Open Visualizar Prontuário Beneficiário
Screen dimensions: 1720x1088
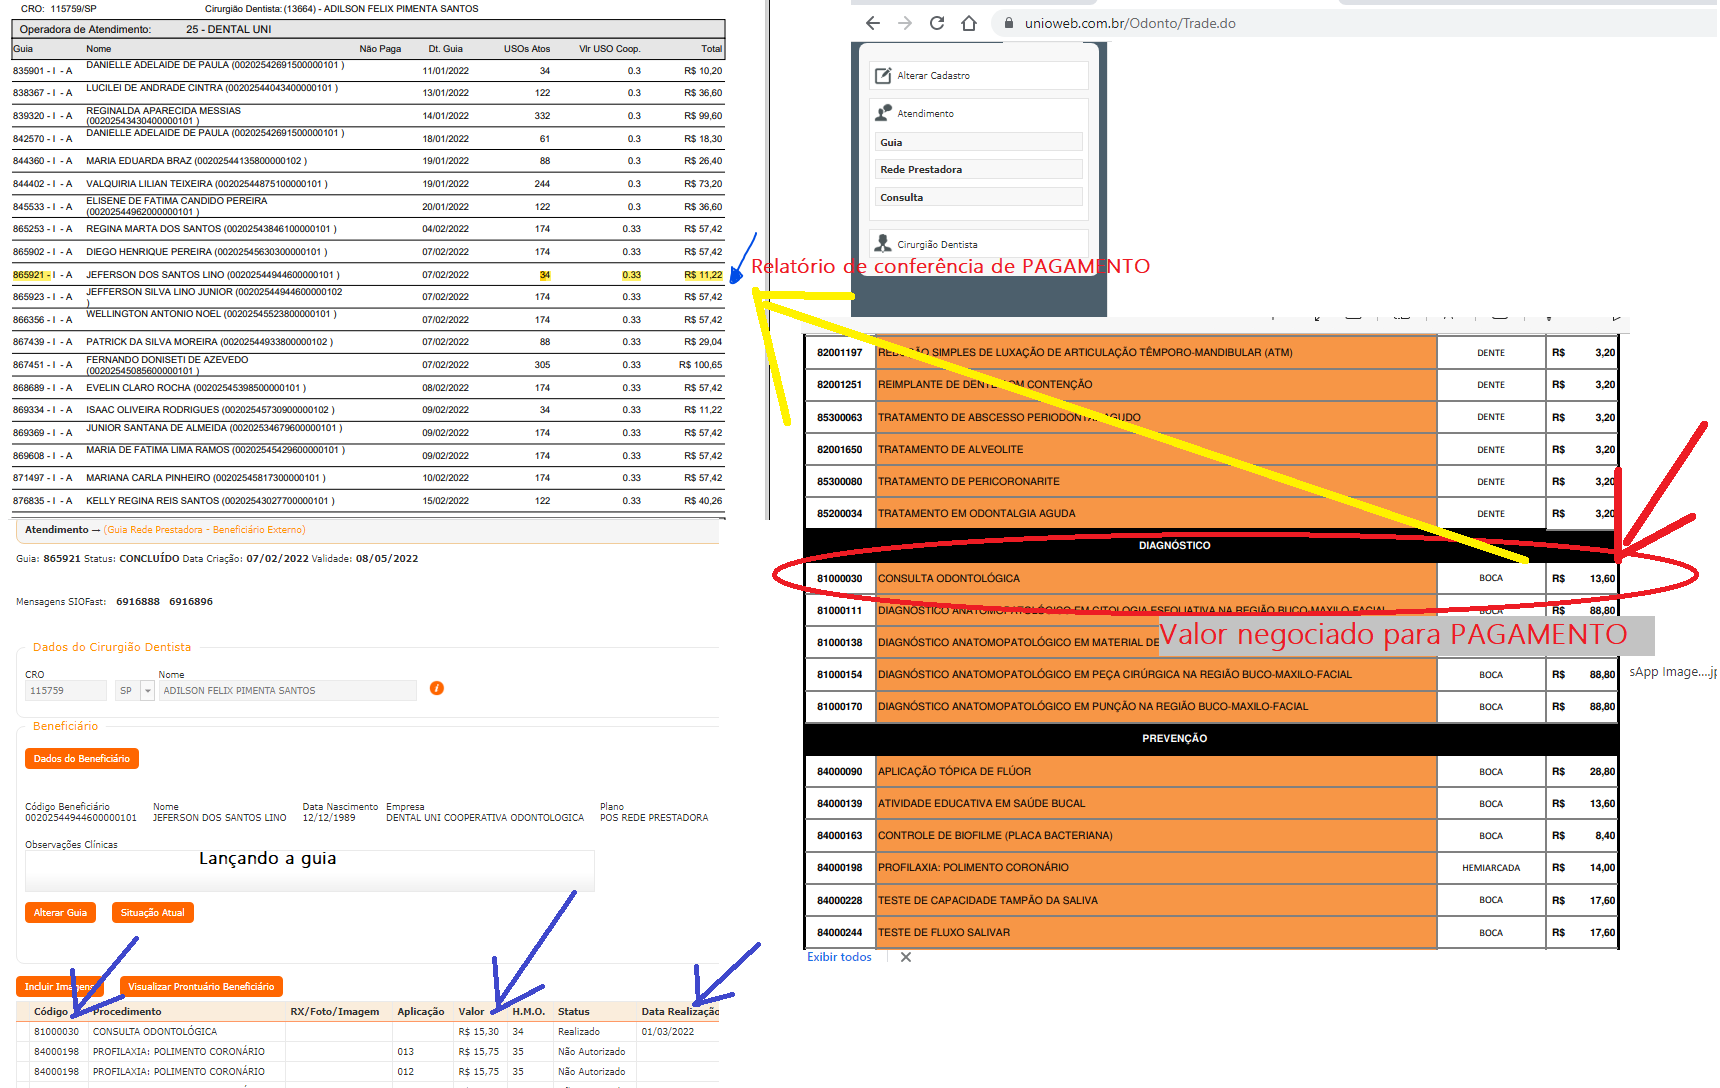[201, 986]
